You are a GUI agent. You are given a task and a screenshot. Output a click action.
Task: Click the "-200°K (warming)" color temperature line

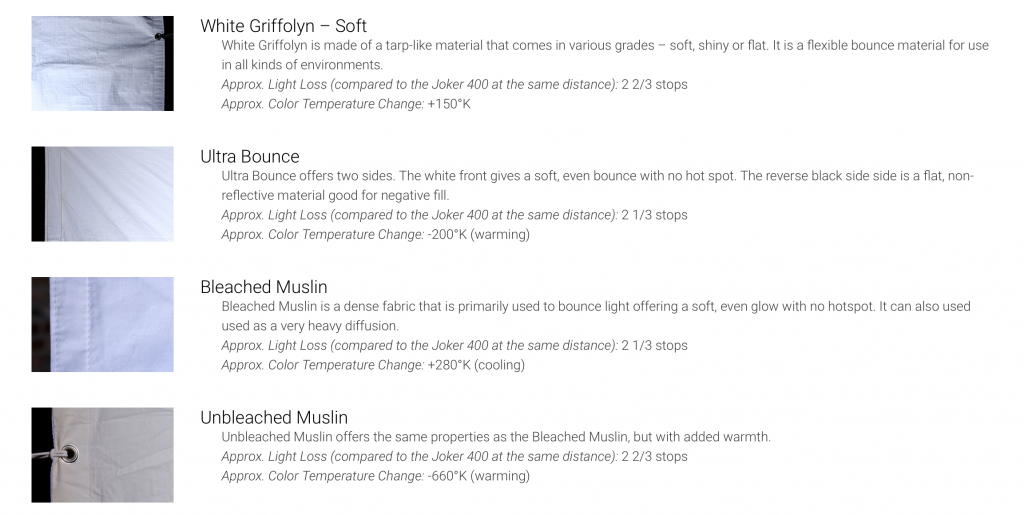[x=375, y=235]
